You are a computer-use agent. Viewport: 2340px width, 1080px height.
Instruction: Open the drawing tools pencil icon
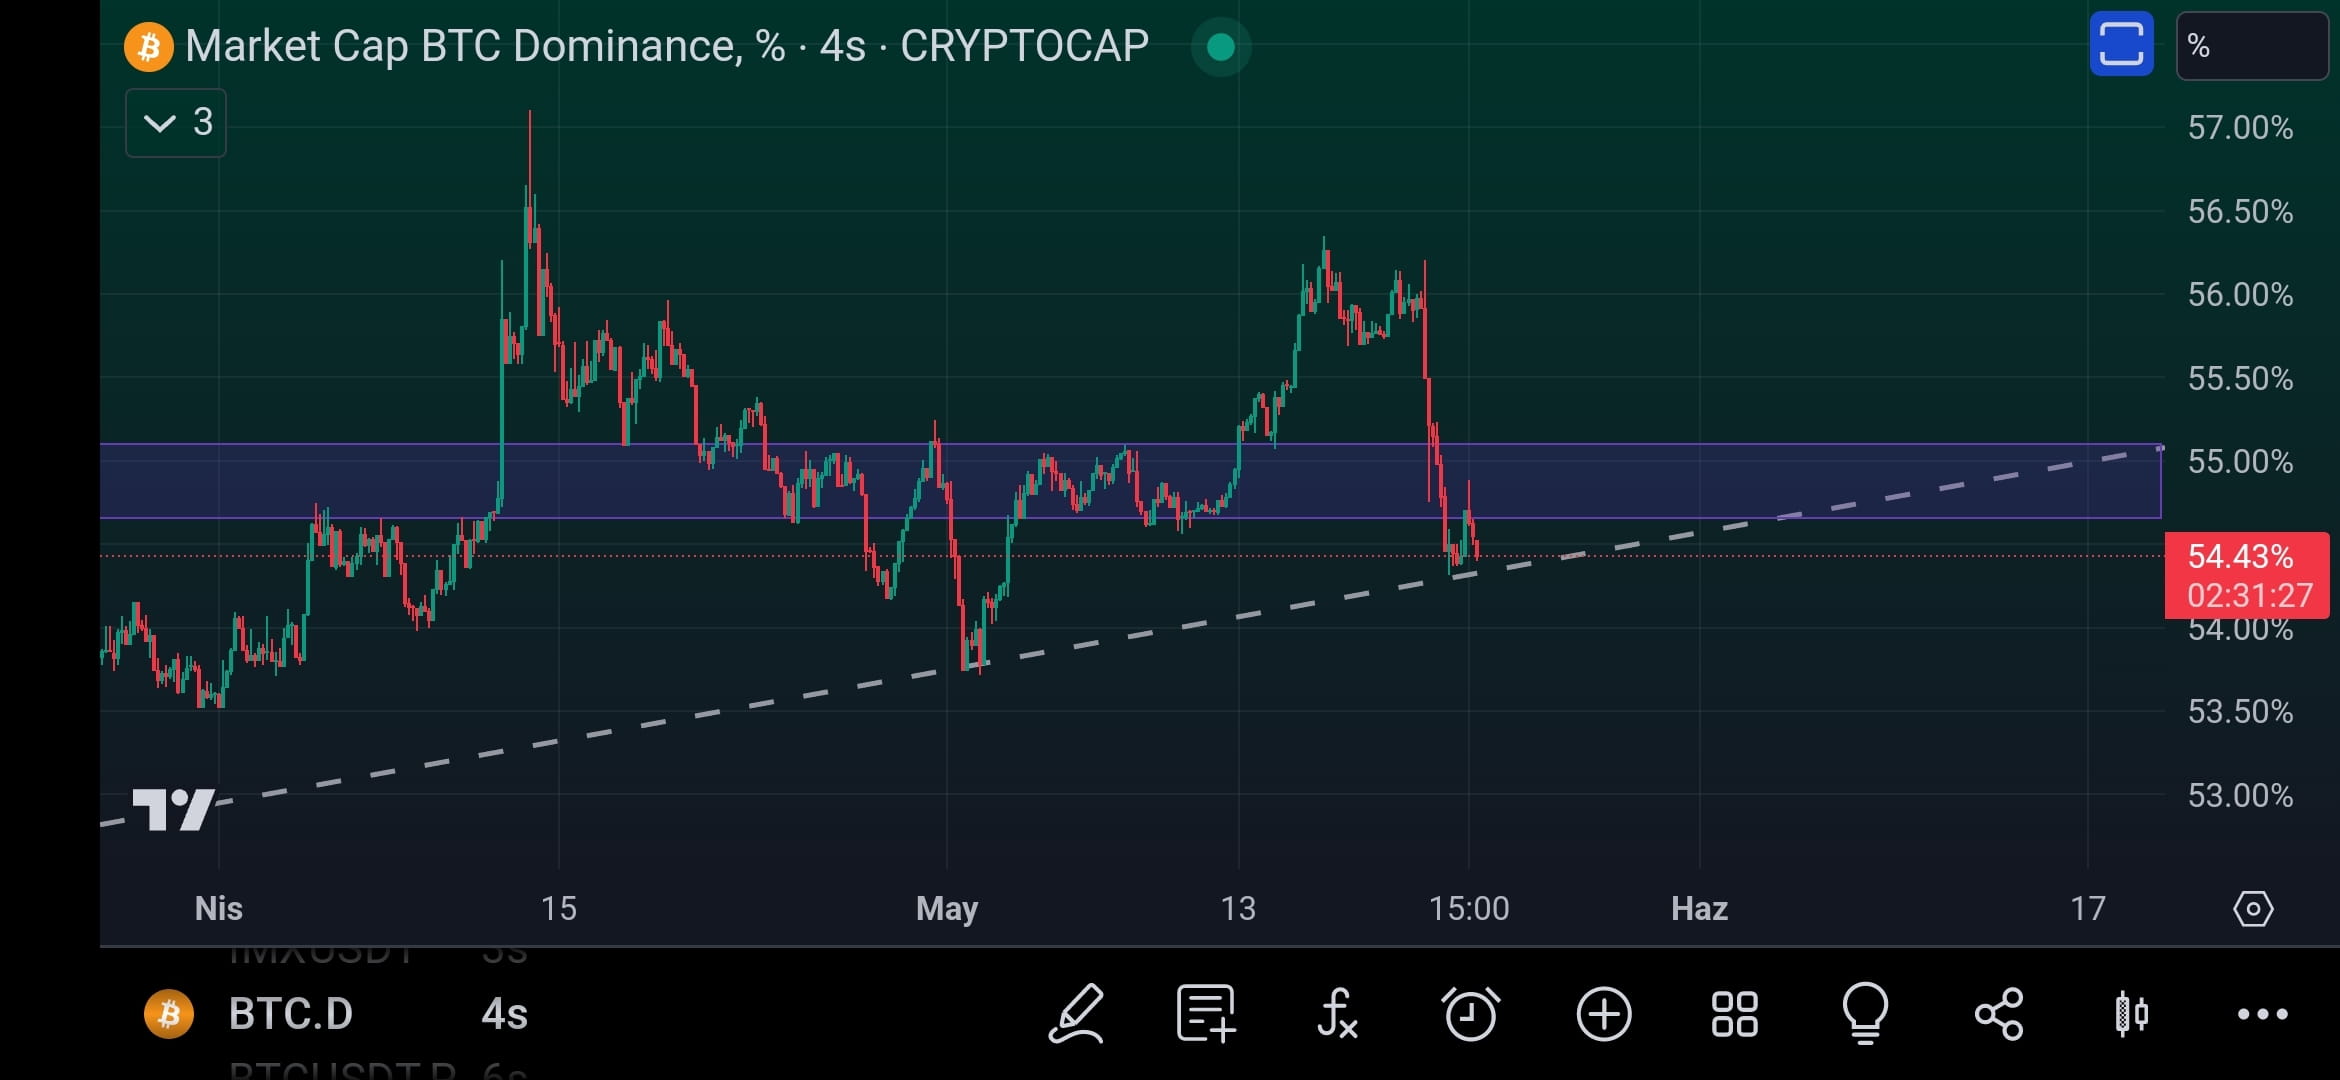tap(1076, 1014)
